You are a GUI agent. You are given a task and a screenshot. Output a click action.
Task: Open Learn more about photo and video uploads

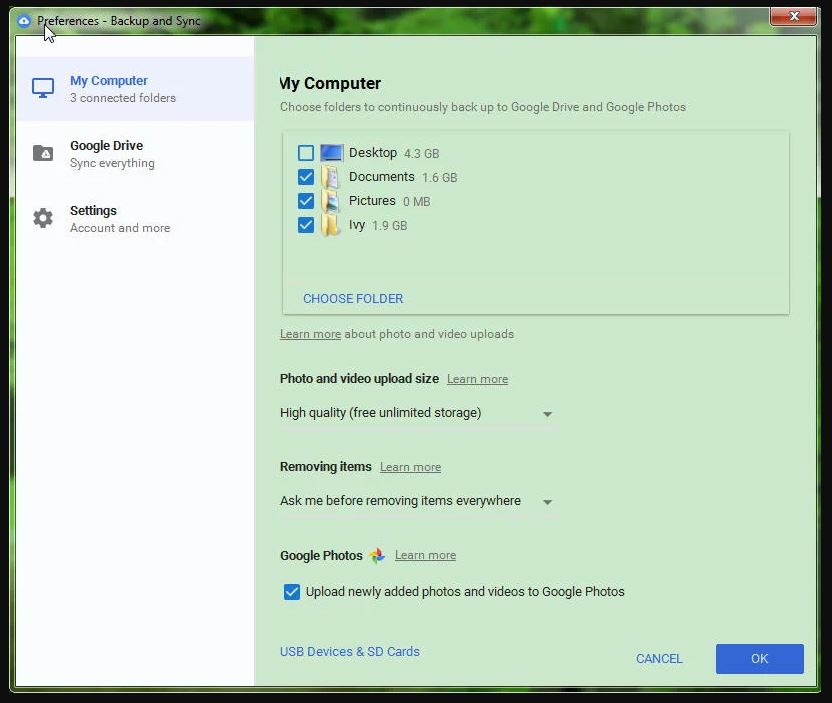(310, 334)
